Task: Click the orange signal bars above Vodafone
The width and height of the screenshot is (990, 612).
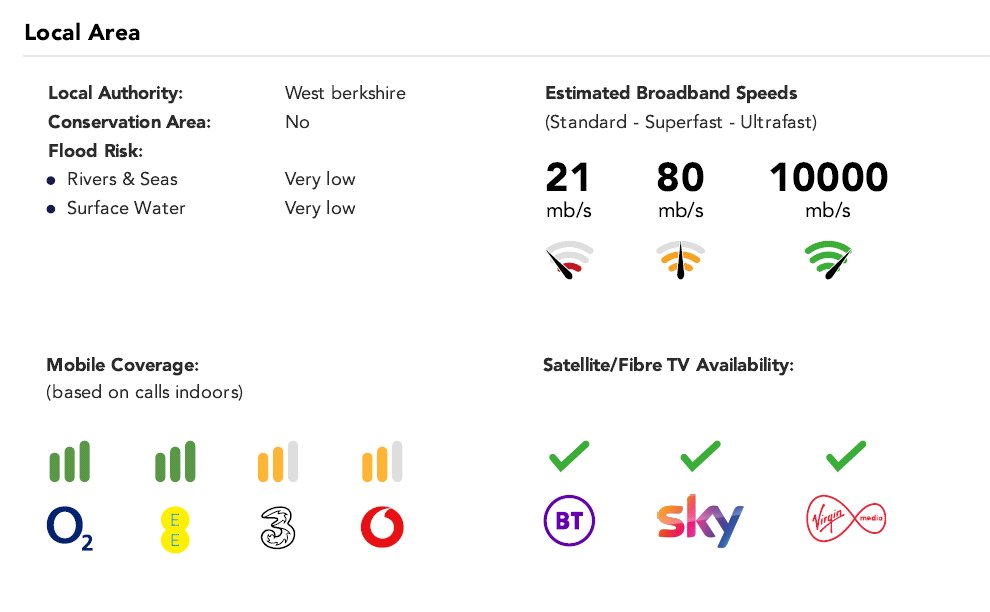Action: point(382,461)
